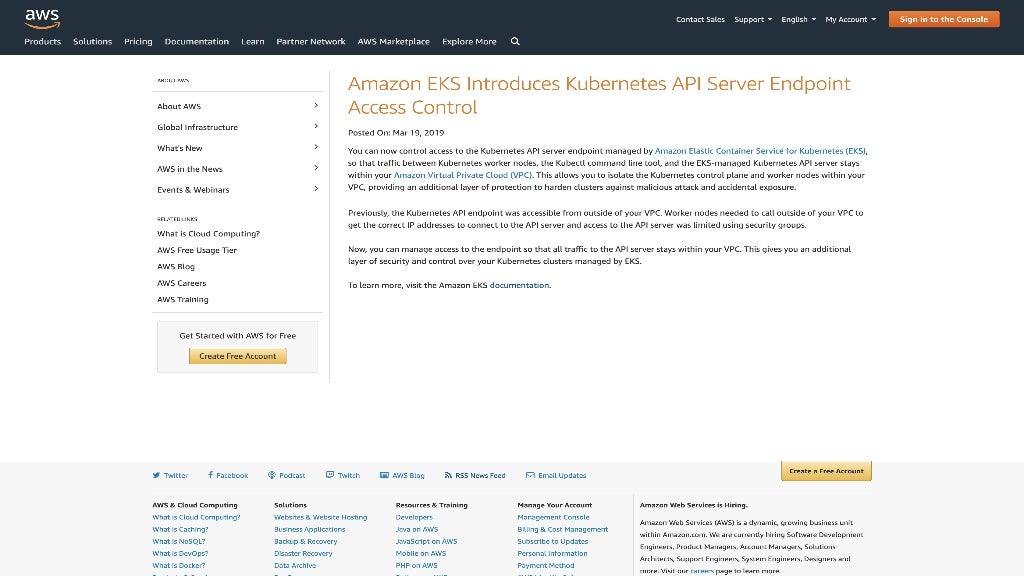Open the Amazon Virtual Private Cloud (VPC) link
This screenshot has height=576, width=1024.
coord(462,175)
